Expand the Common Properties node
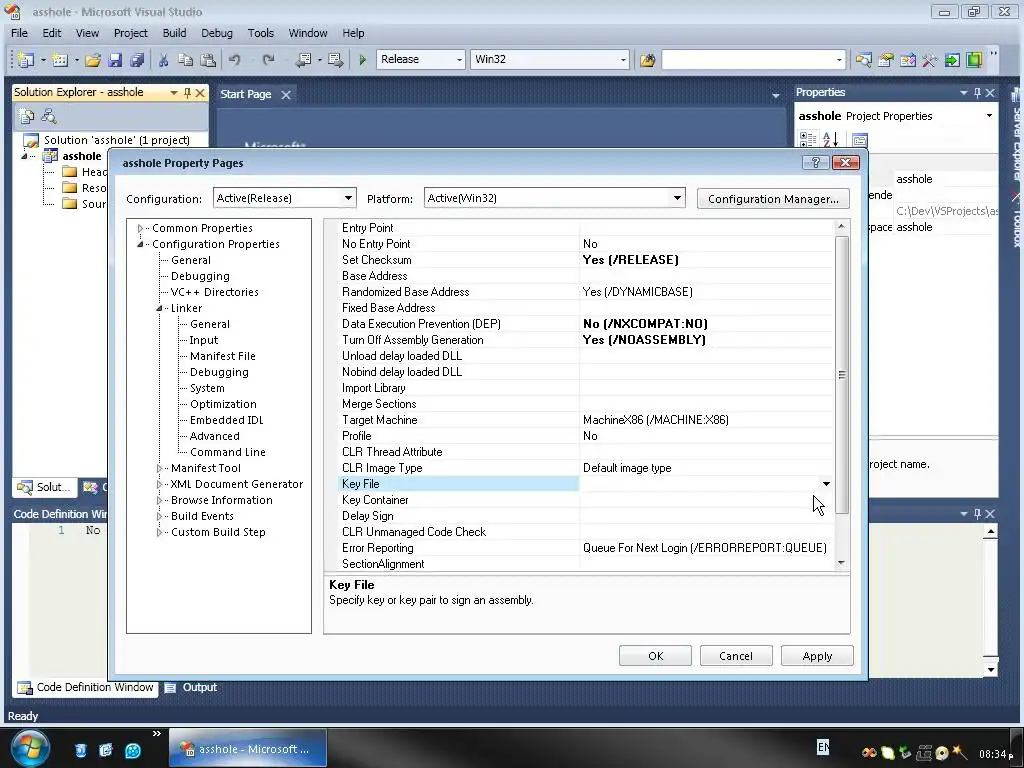1024x768 pixels. 140,228
